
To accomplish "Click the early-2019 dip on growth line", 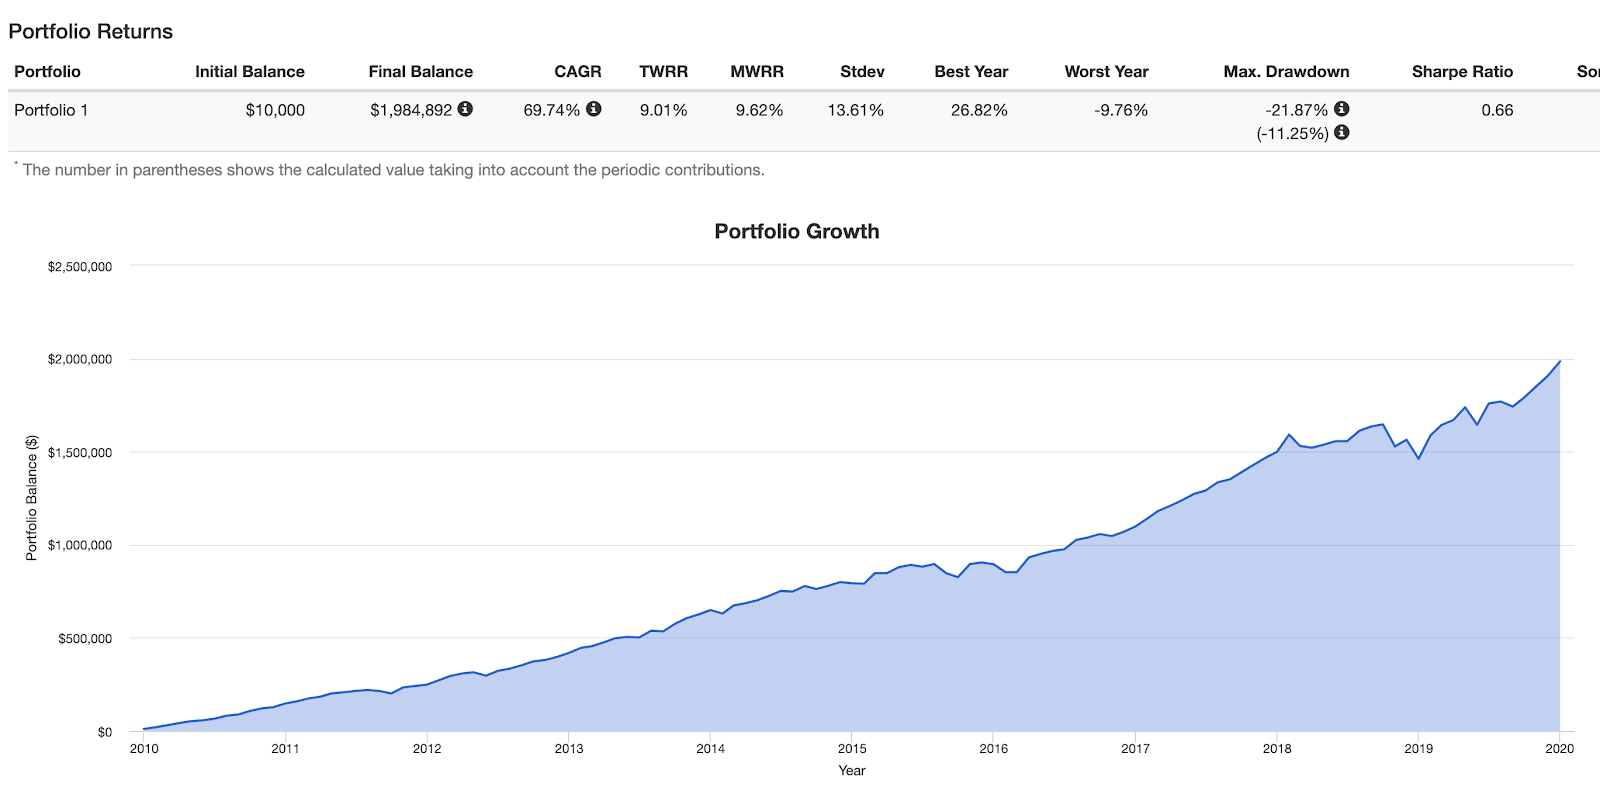I will click(x=1418, y=458).
